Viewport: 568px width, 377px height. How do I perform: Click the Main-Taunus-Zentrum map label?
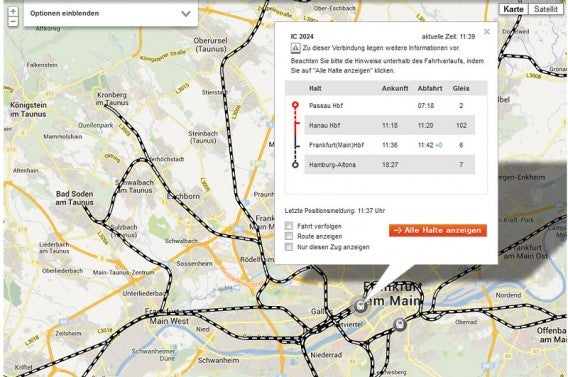pyautogui.click(x=124, y=272)
